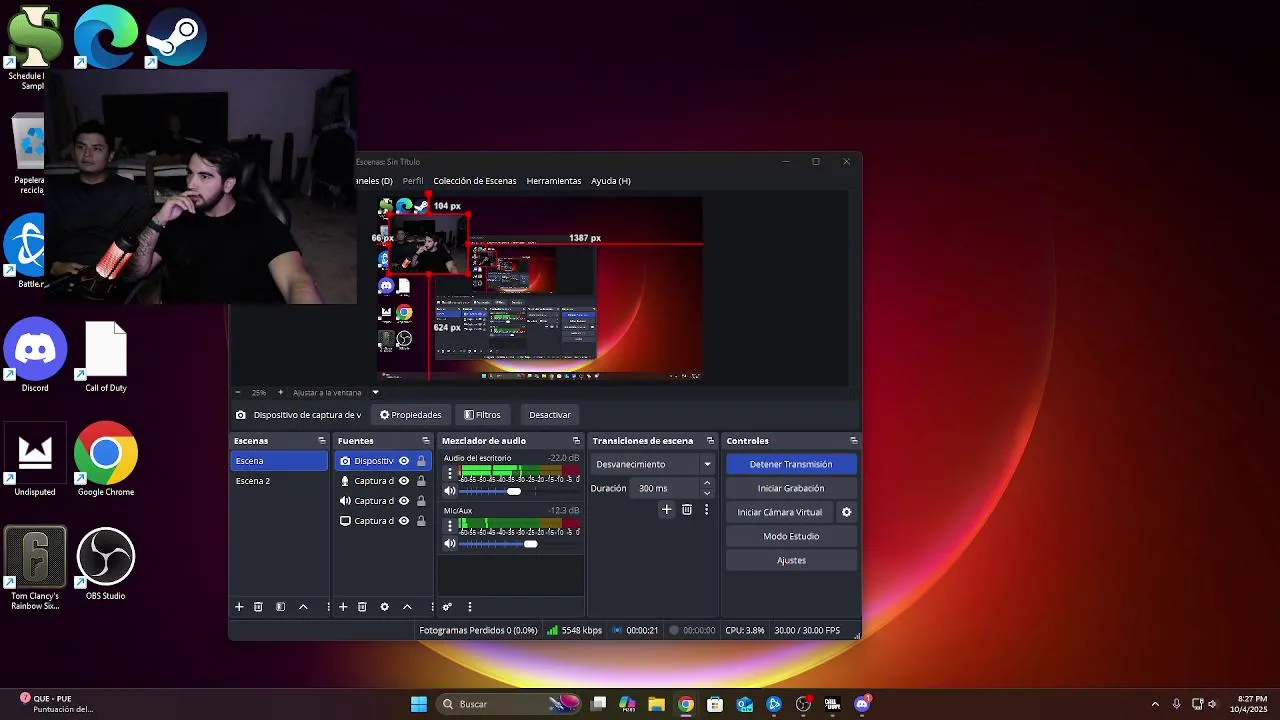Viewport: 1280px width, 720px height.
Task: Open virtual camera settings gear icon
Action: 846,512
